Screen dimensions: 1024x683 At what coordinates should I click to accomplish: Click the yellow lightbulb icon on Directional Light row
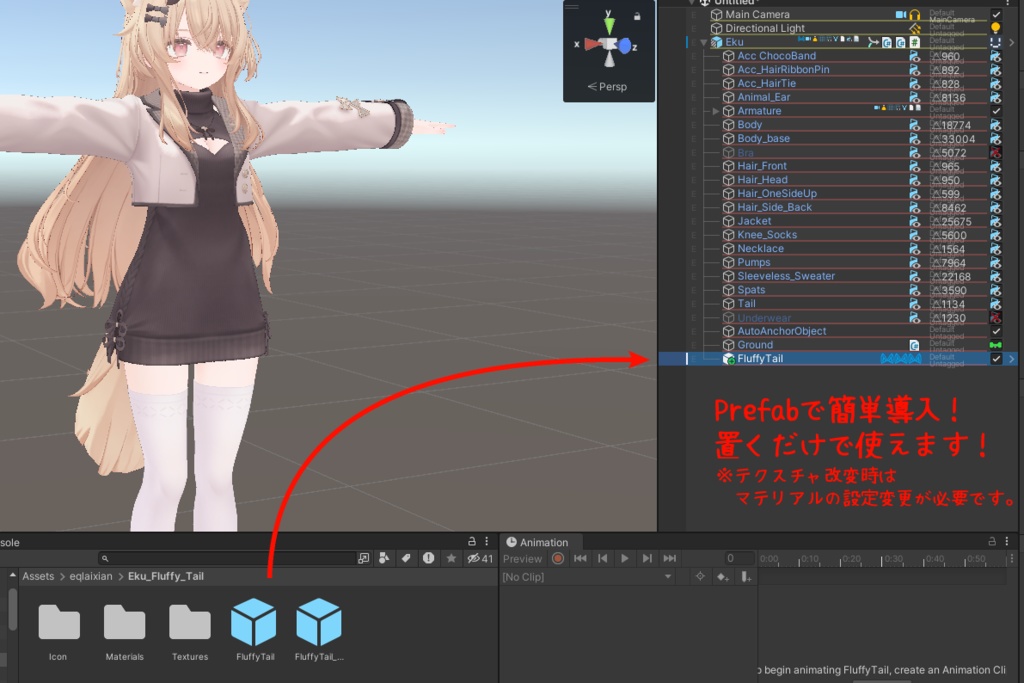pos(995,27)
